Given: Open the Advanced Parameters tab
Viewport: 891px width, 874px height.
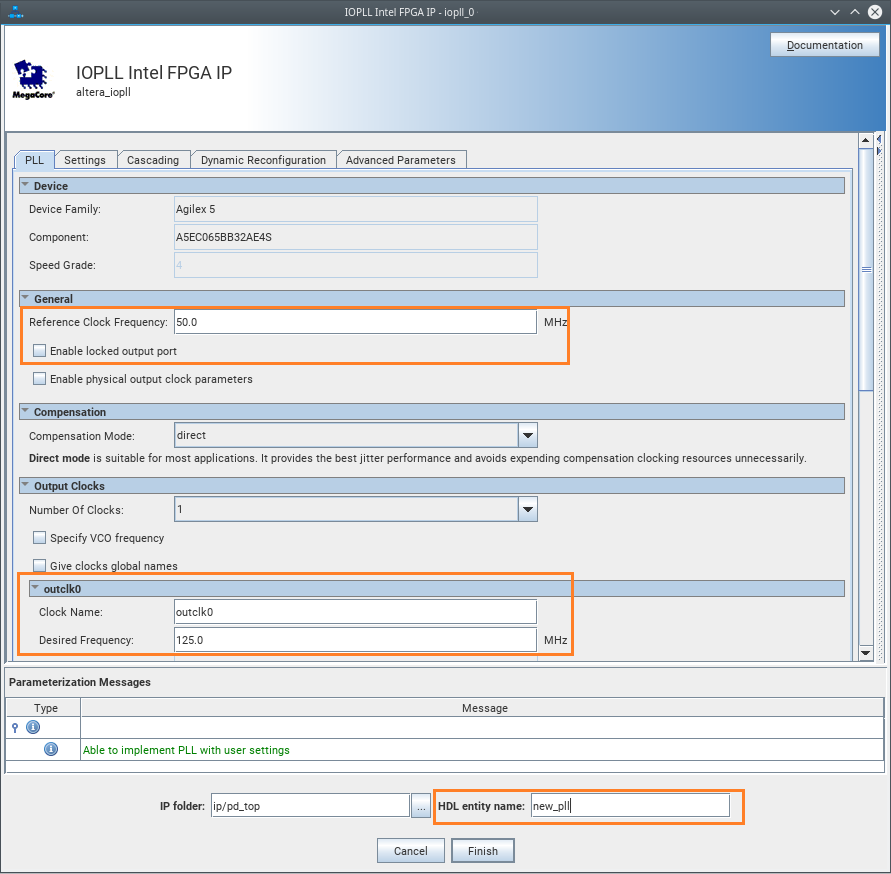Looking at the screenshot, I should 400,160.
